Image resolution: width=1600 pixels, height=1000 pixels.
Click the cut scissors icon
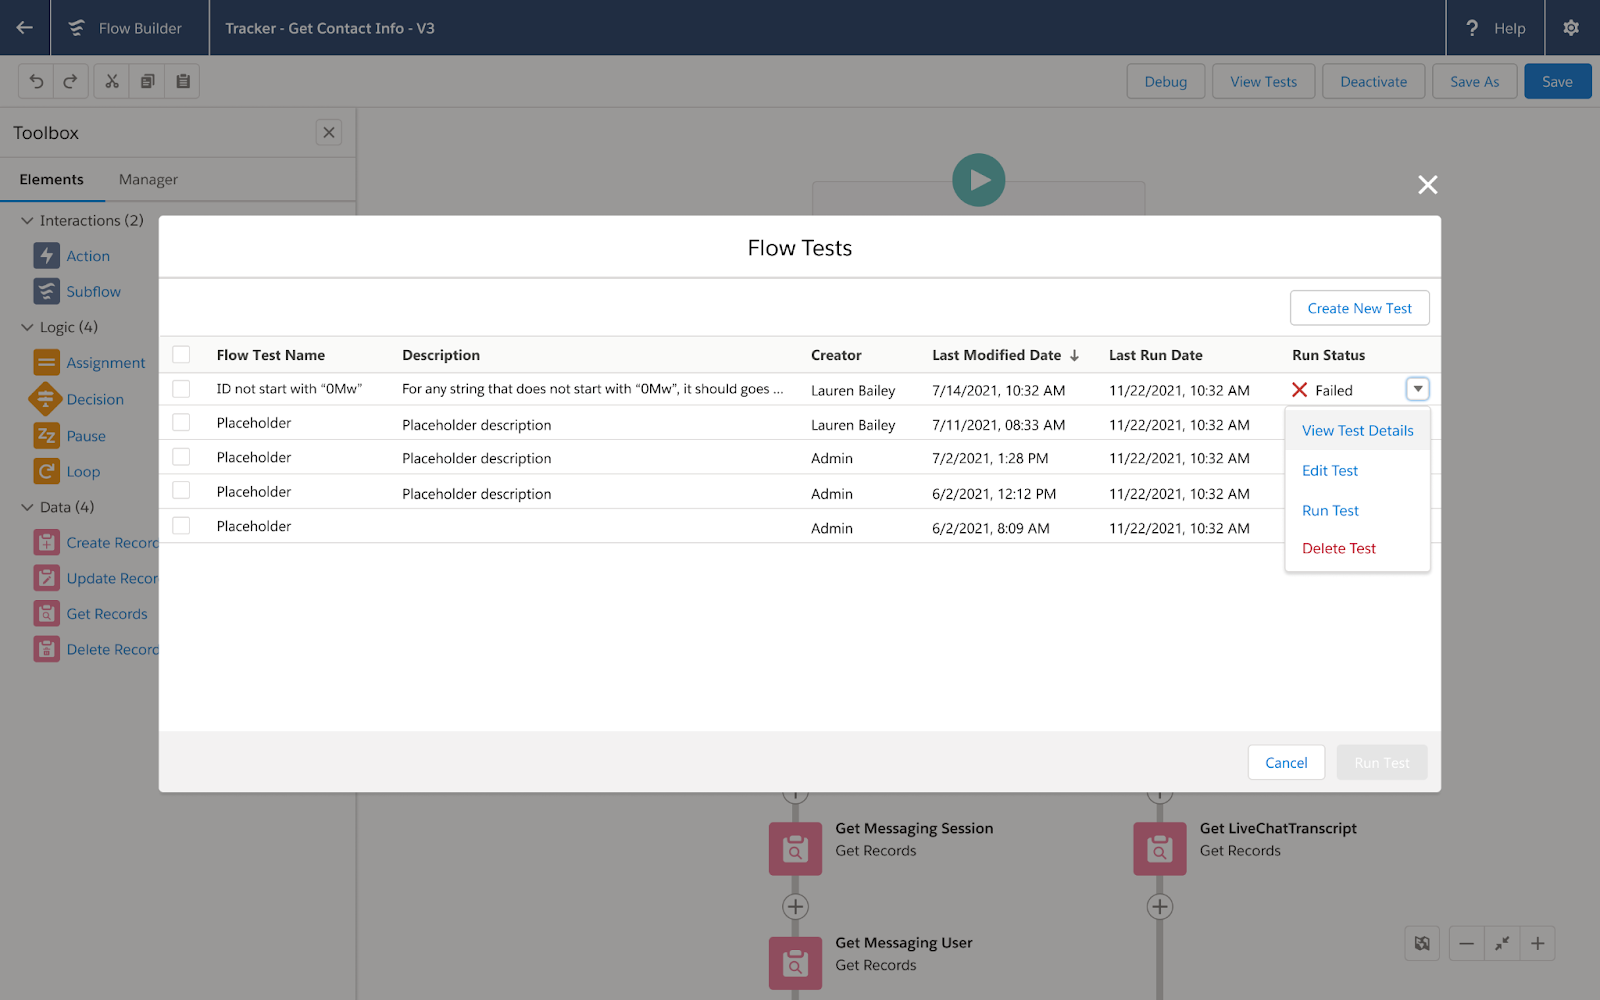tap(112, 81)
